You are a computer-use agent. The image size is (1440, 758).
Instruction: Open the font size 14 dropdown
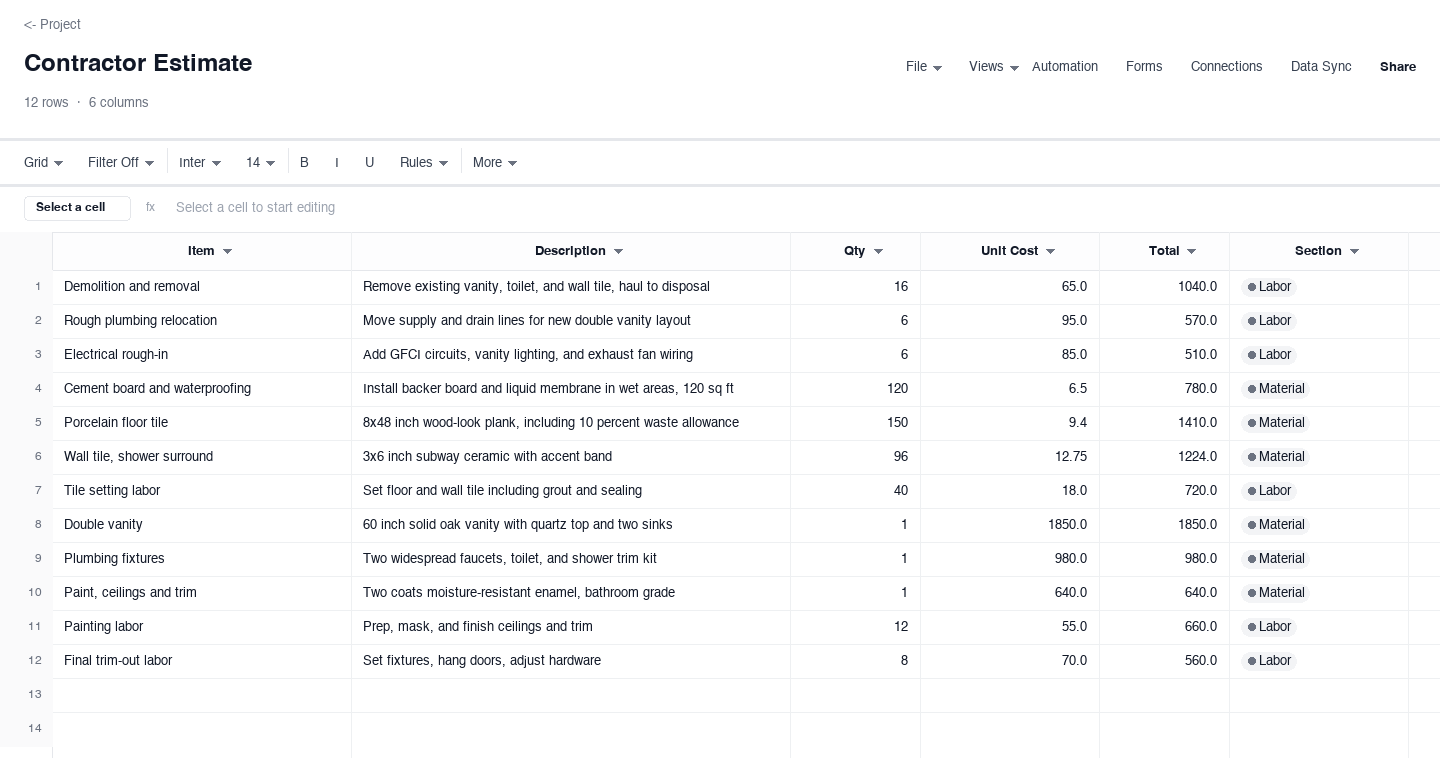(x=261, y=162)
